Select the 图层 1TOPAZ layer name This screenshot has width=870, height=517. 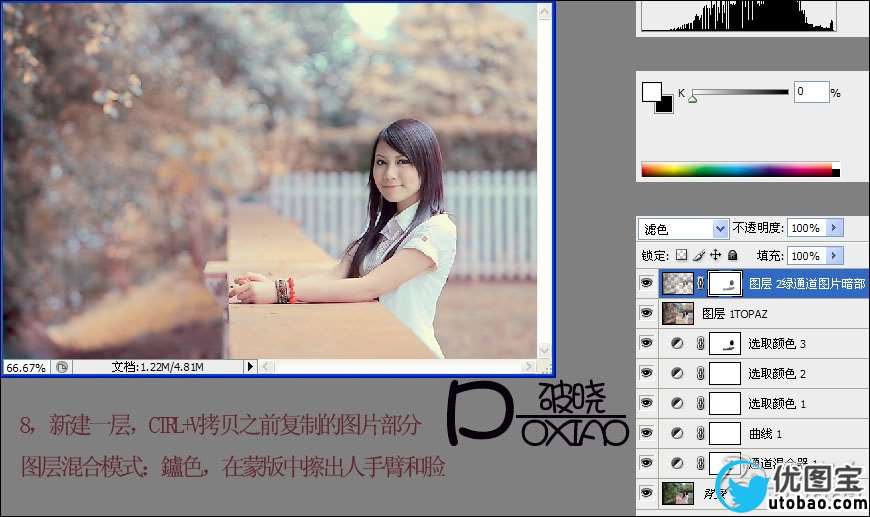click(x=735, y=314)
